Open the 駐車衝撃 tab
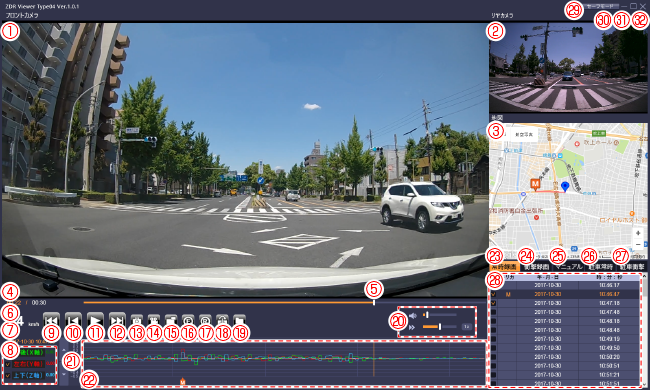The image size is (650, 390). (x=632, y=266)
